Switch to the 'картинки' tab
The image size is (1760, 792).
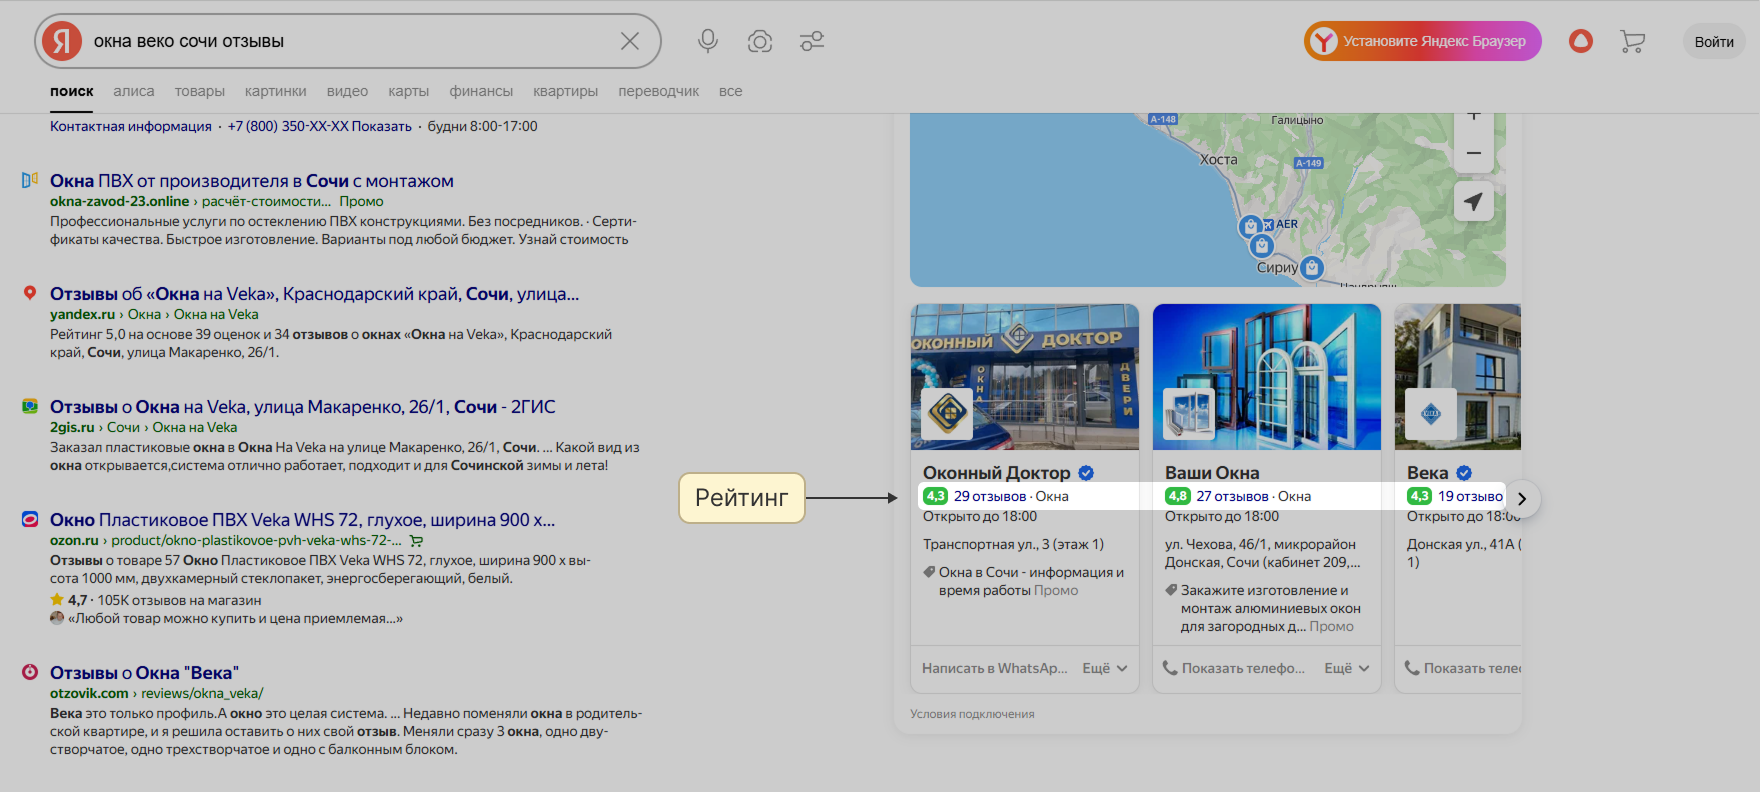coord(275,91)
